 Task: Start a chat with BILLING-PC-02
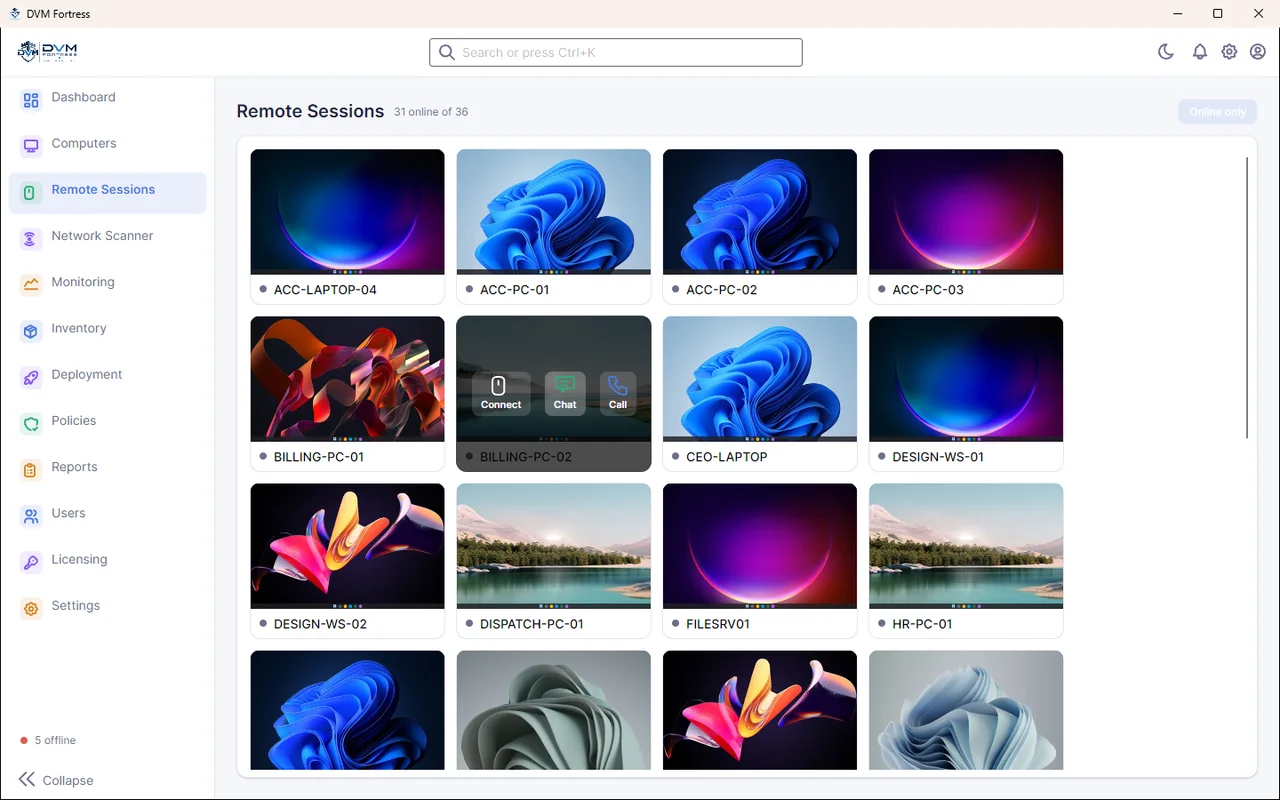point(565,393)
